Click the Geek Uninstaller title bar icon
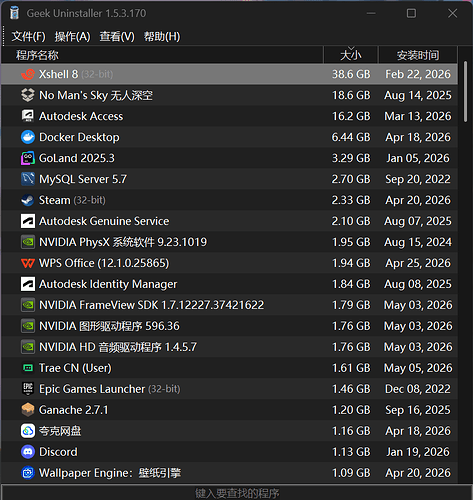The image size is (473, 500). pos(14,13)
